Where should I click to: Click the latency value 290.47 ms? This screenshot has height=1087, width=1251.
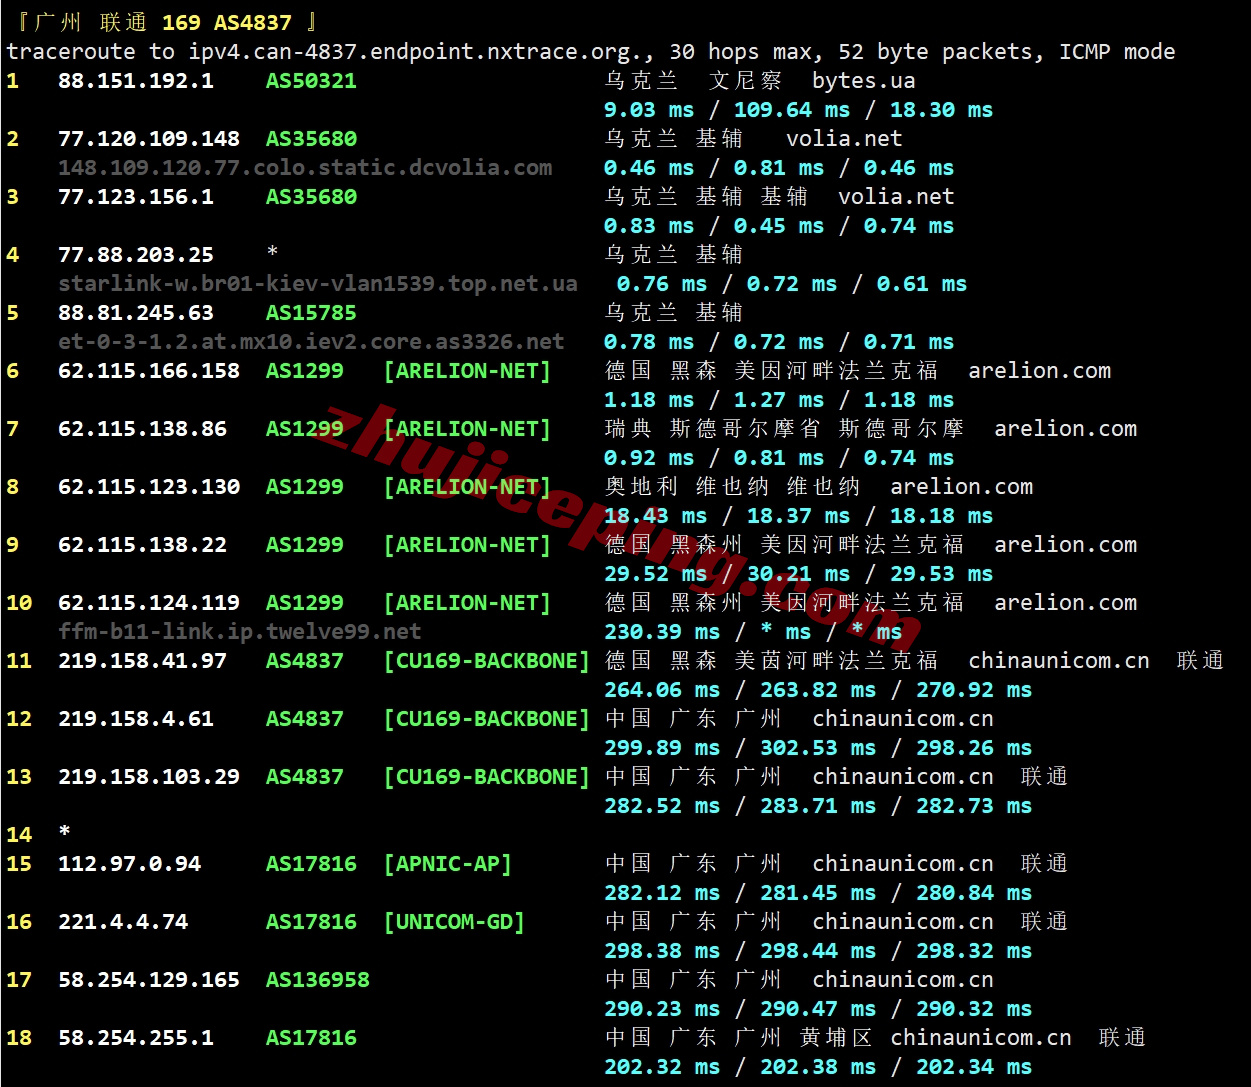(x=818, y=1009)
